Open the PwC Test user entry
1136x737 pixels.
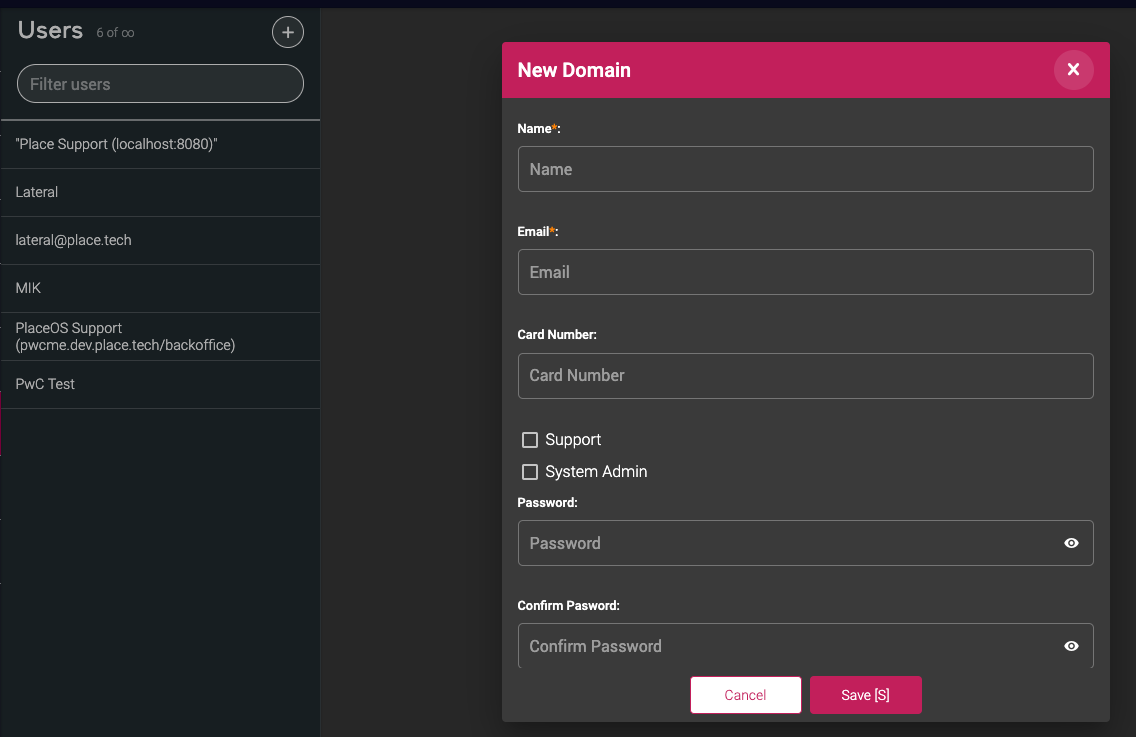[x=160, y=383]
